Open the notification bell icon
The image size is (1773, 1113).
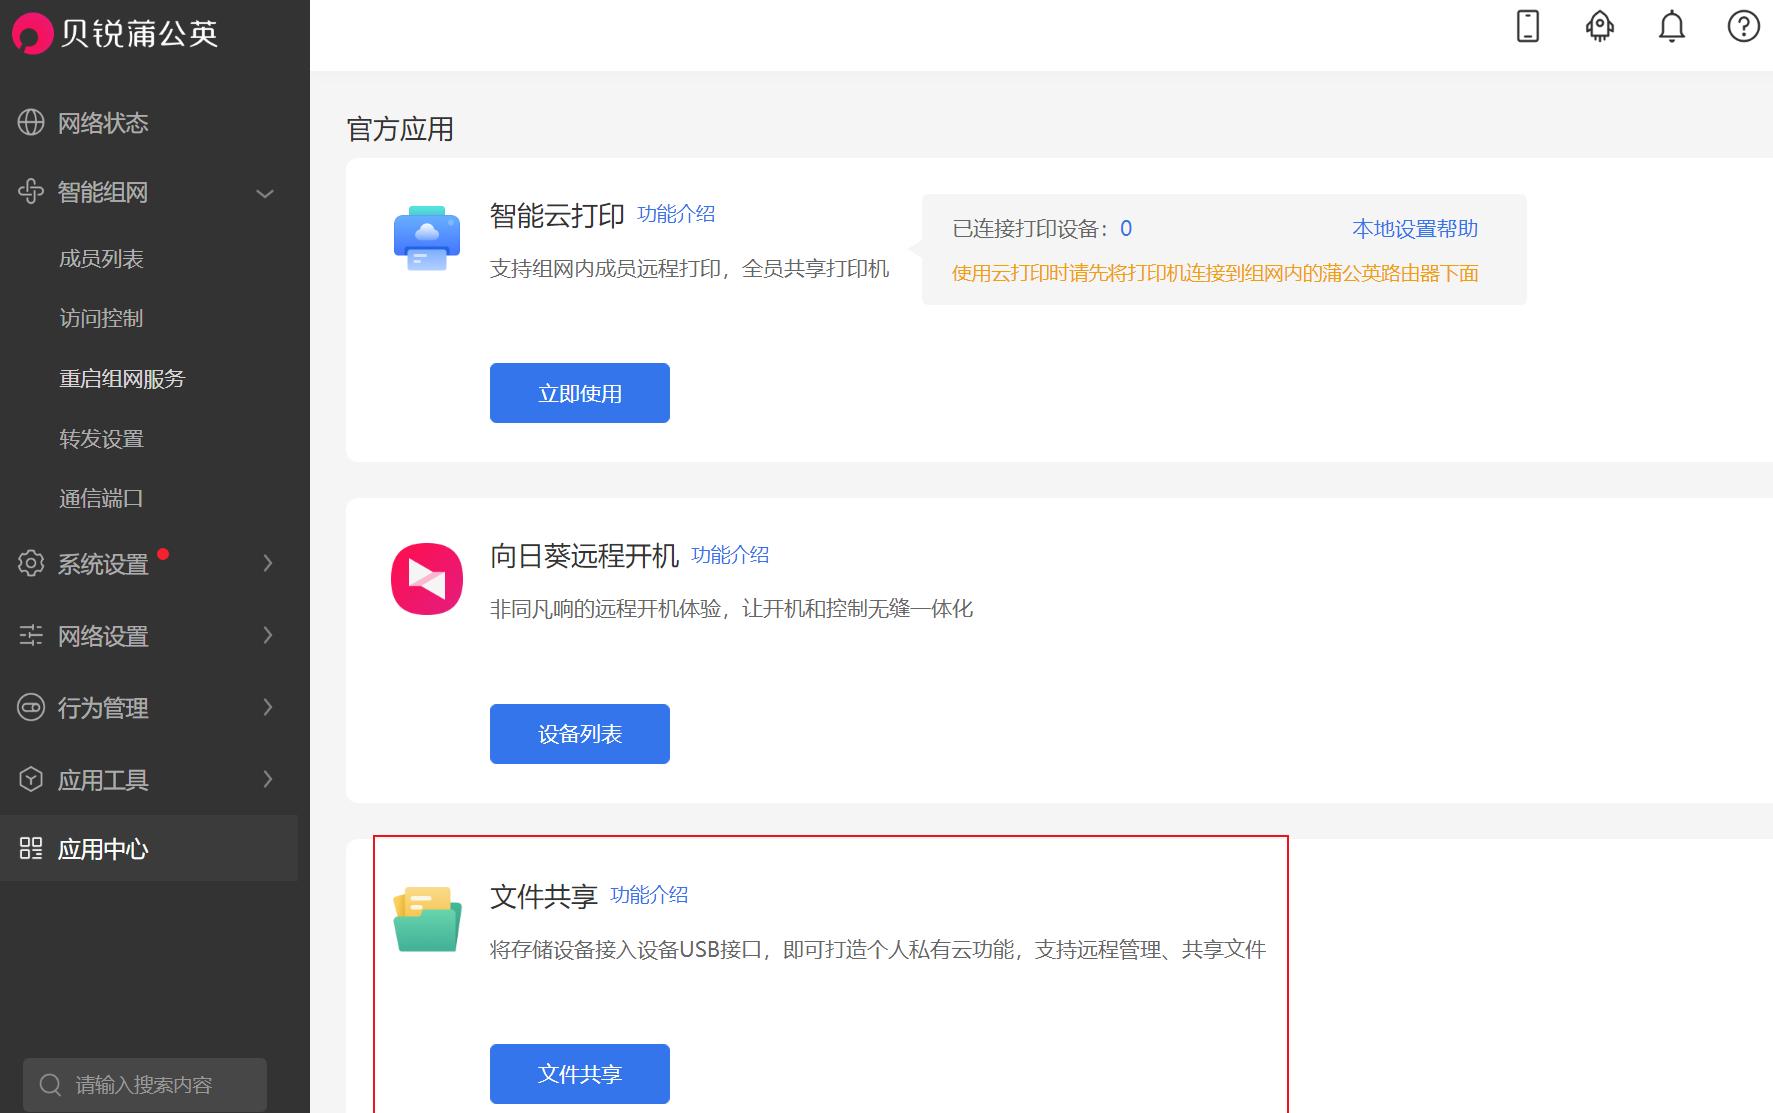click(x=1671, y=27)
